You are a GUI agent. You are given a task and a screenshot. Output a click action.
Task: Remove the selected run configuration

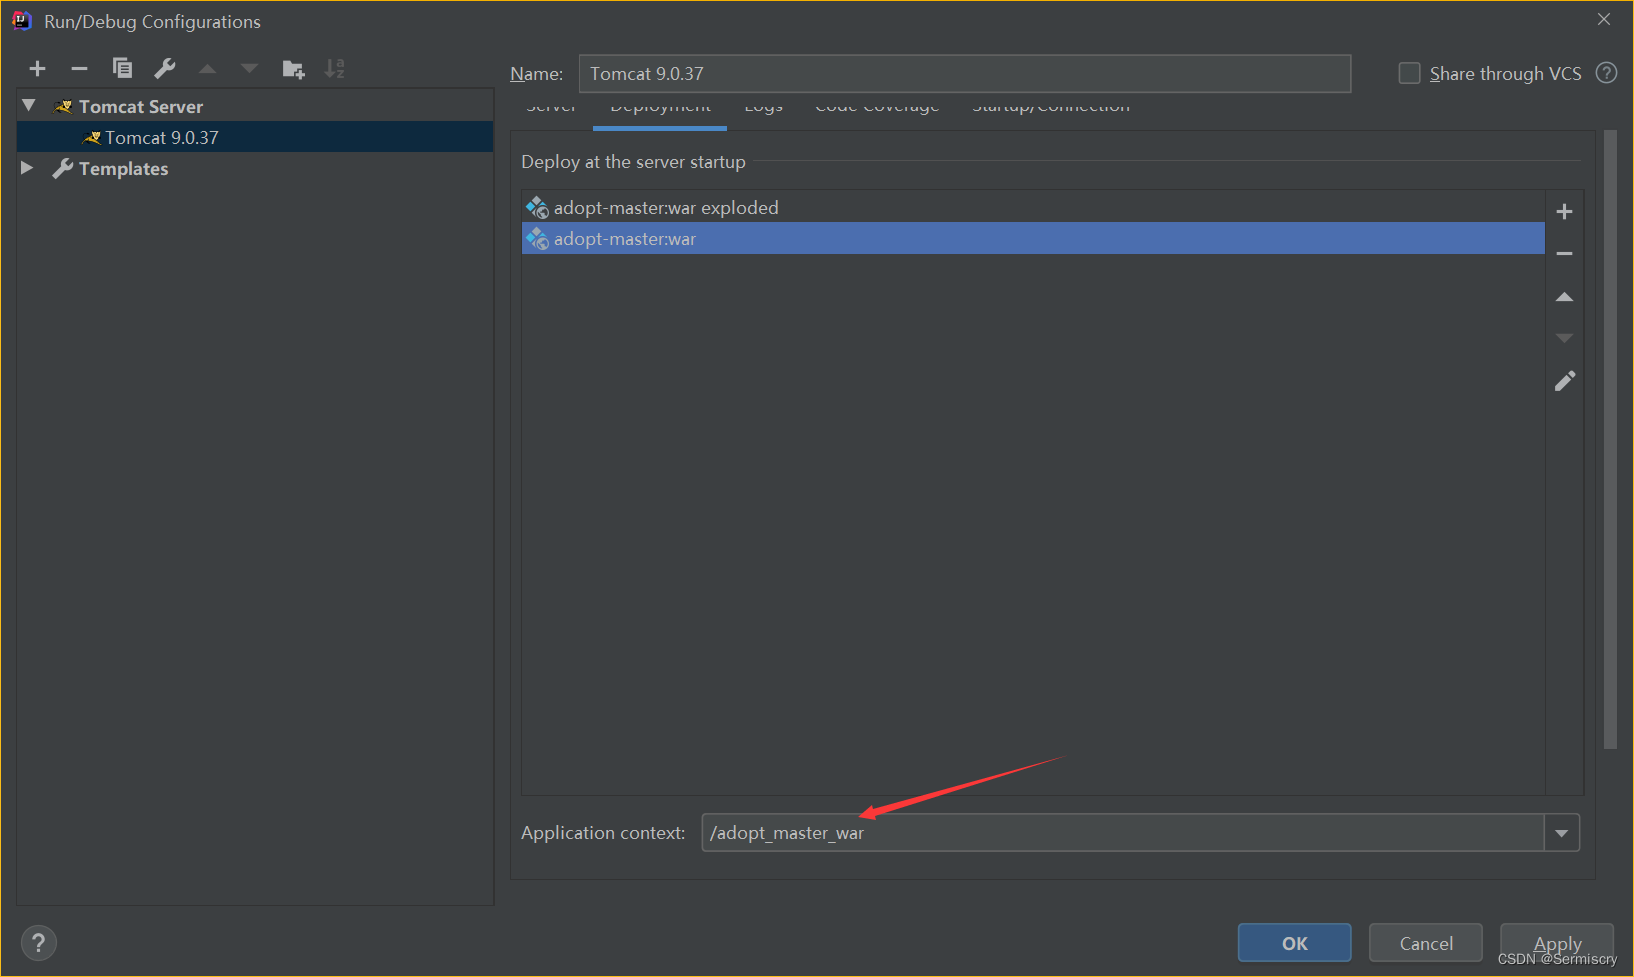[80, 69]
